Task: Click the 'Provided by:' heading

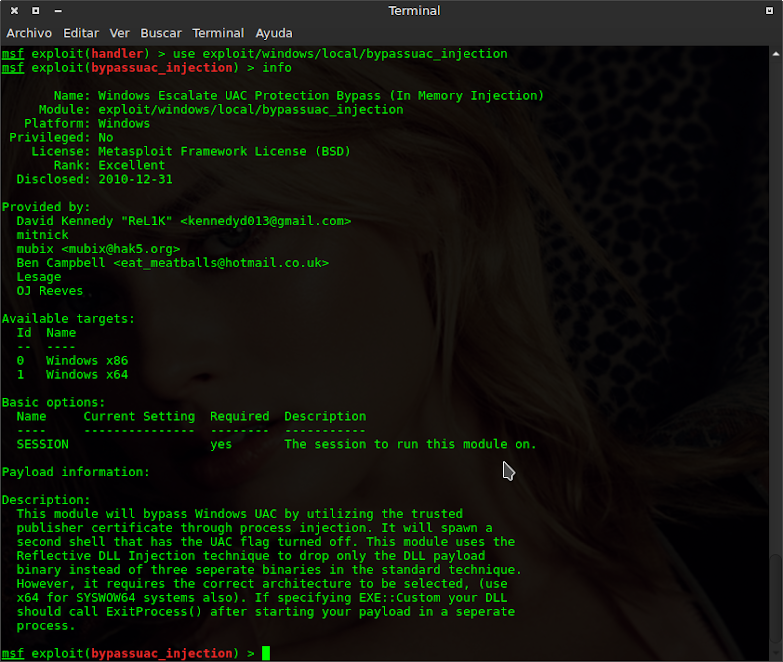Action: point(46,207)
